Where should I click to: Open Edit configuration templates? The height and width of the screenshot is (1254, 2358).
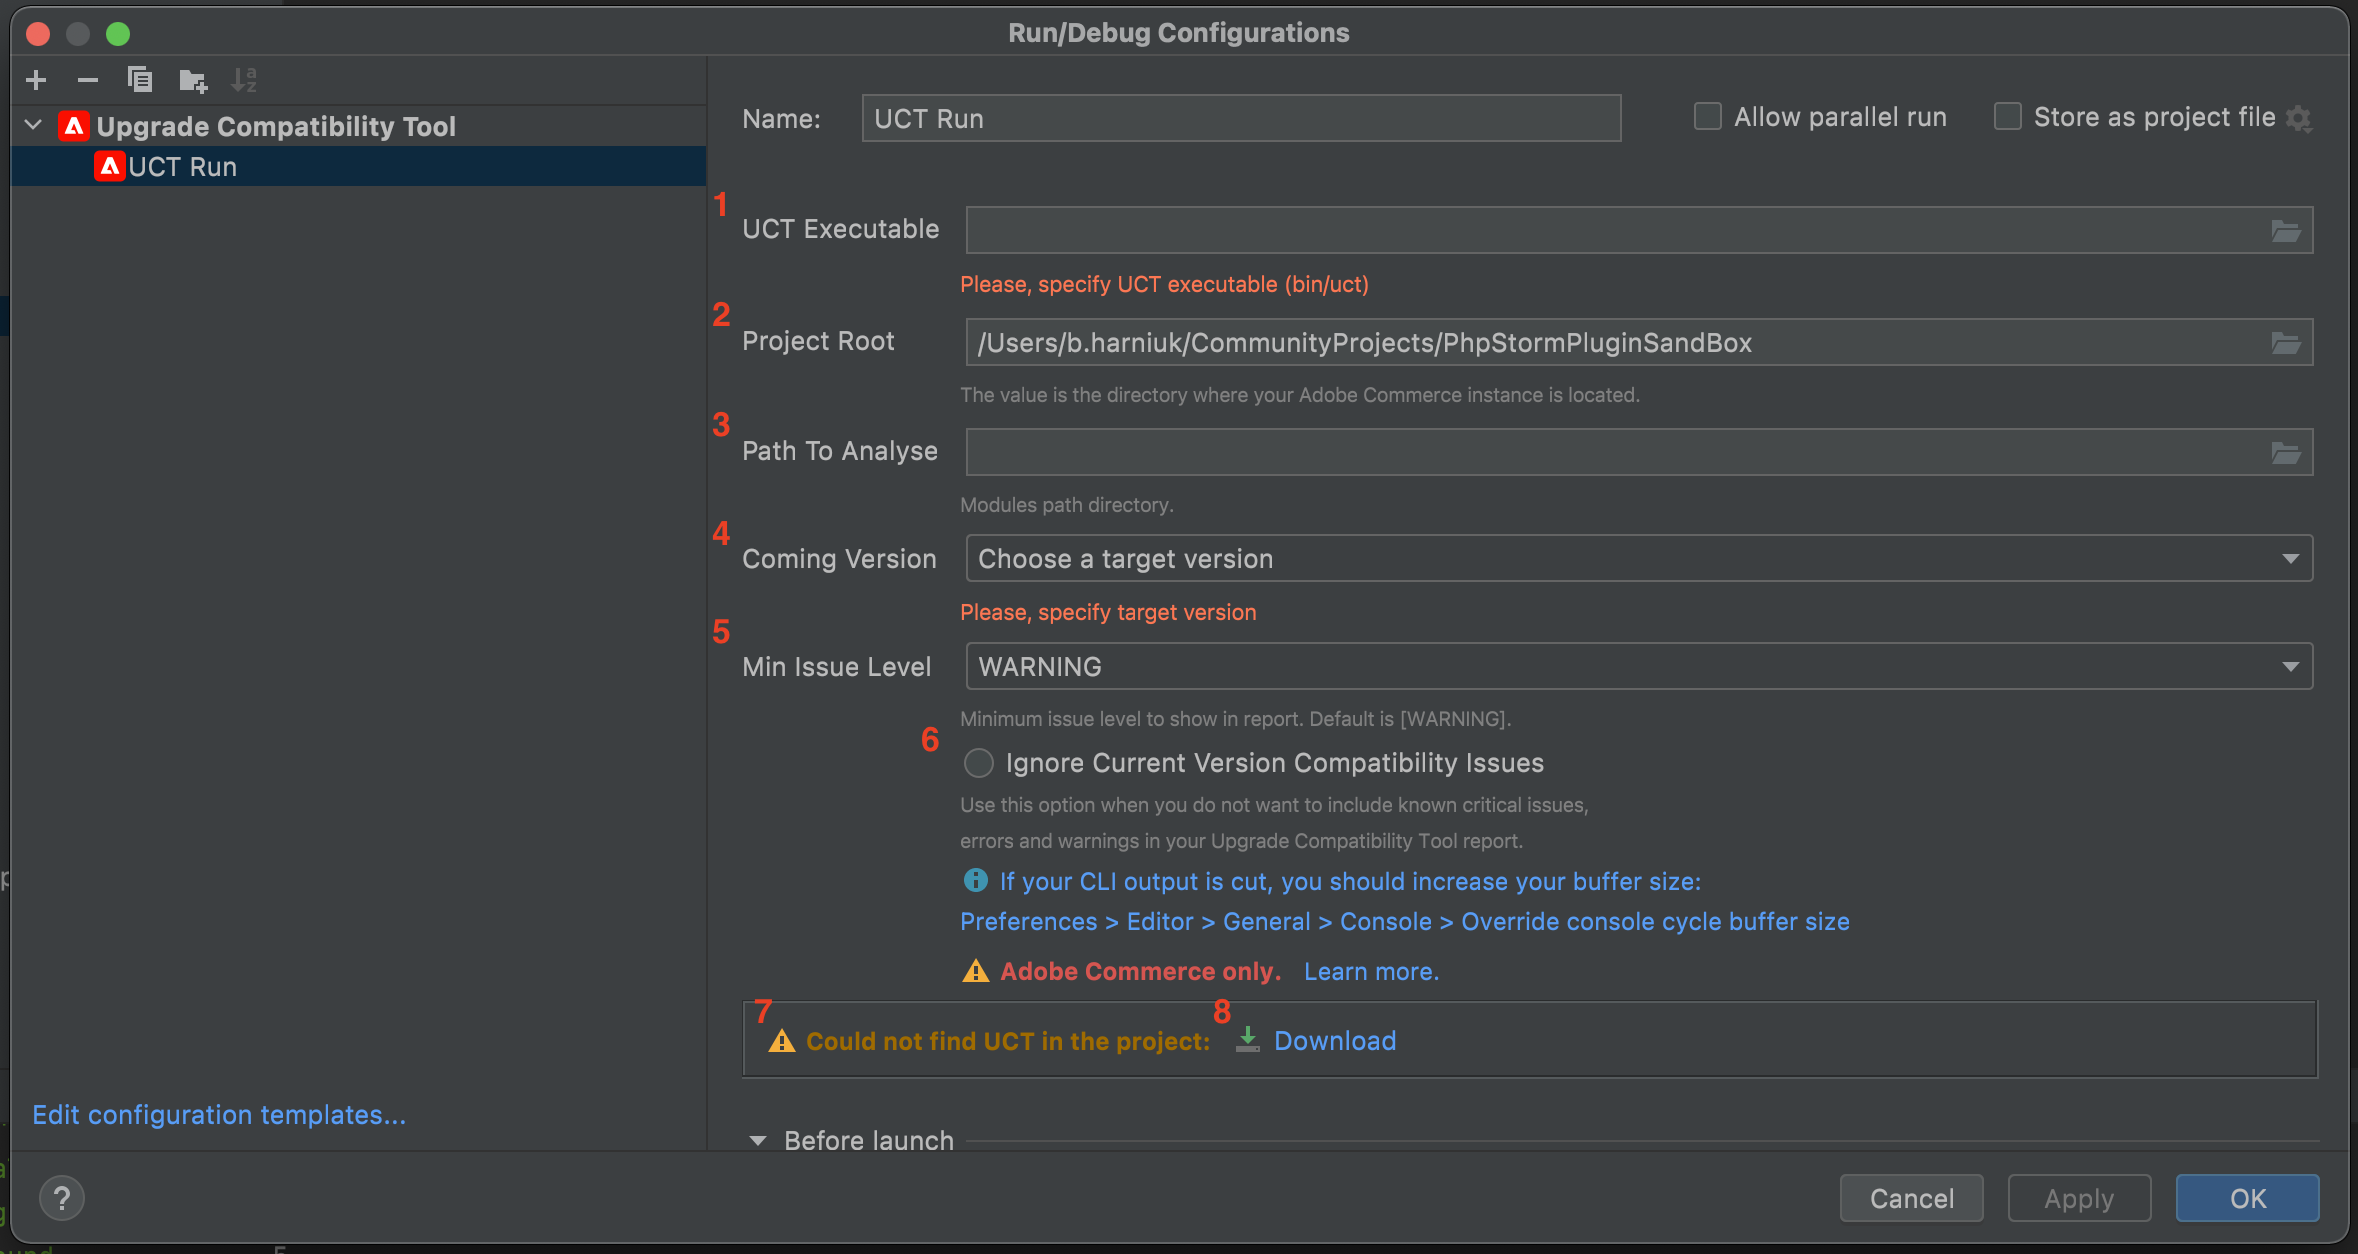[x=218, y=1114]
